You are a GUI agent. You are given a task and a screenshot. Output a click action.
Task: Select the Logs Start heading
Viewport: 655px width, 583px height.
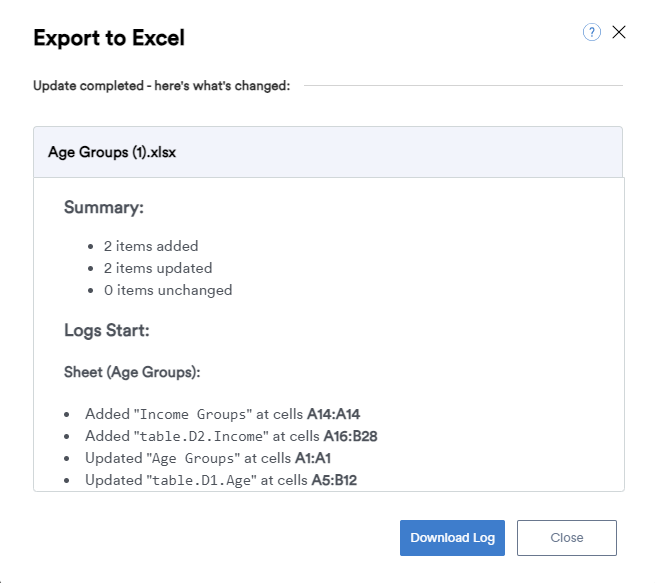coord(107,330)
